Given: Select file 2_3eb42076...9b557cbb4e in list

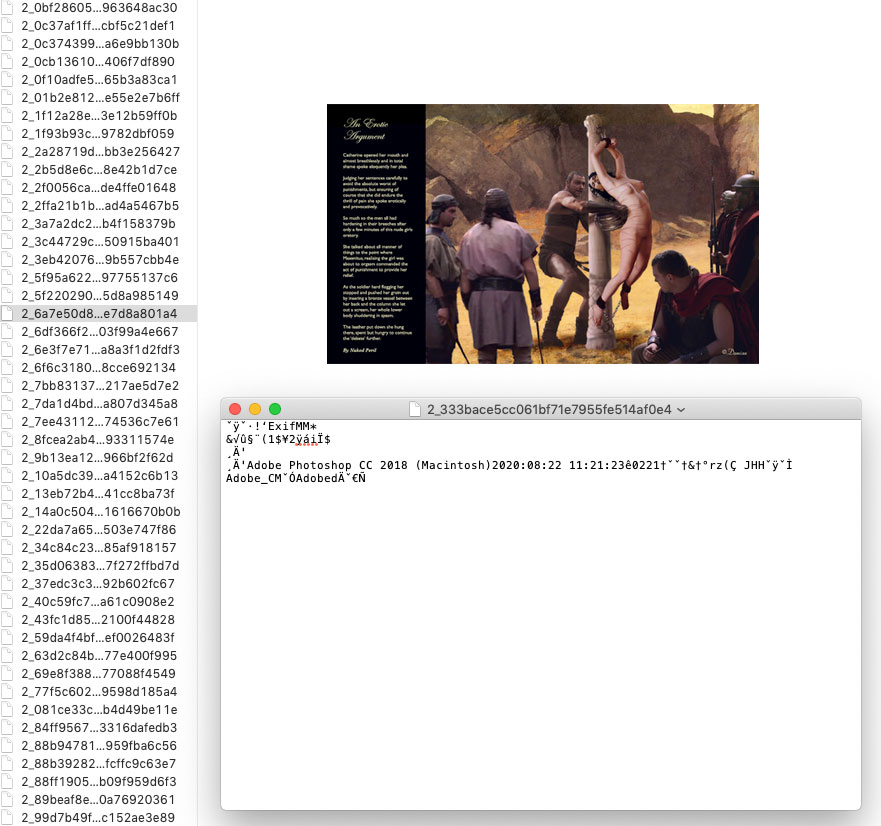Looking at the screenshot, I should point(100,260).
